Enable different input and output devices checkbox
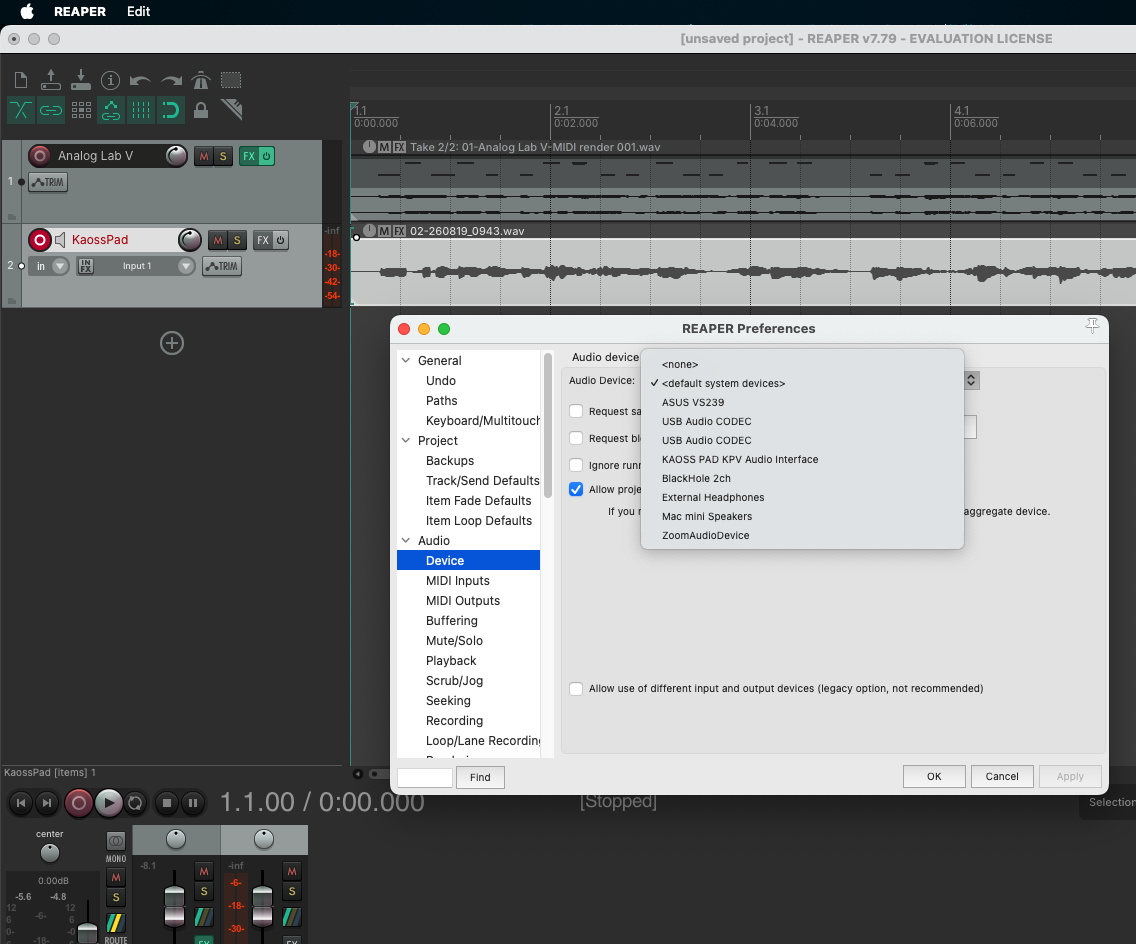The width and height of the screenshot is (1136, 944). point(576,688)
